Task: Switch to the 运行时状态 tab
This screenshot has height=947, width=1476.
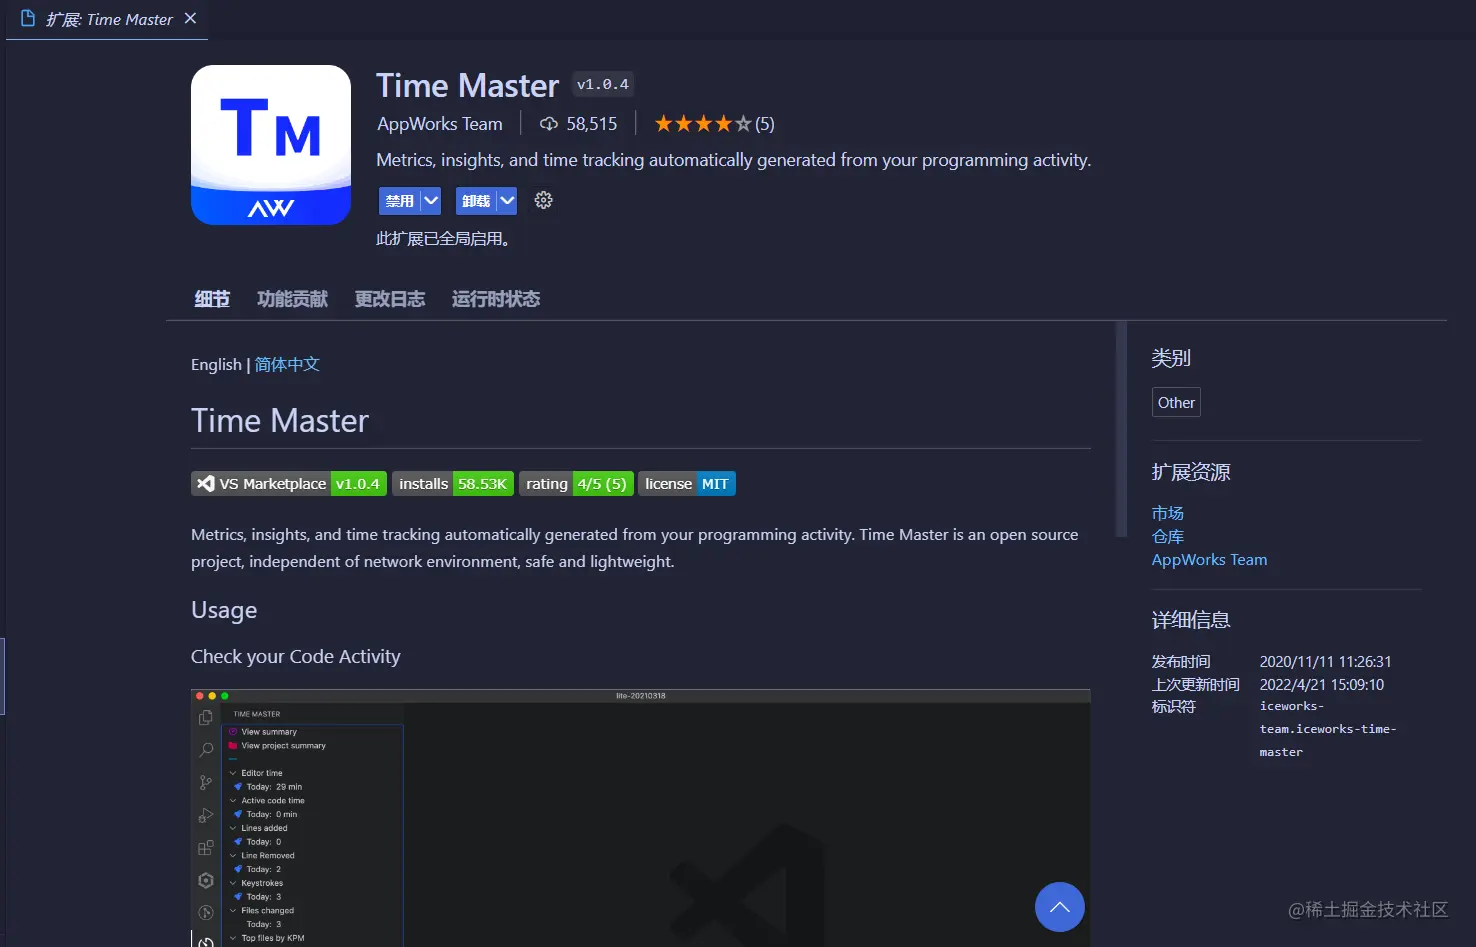Action: tap(496, 299)
